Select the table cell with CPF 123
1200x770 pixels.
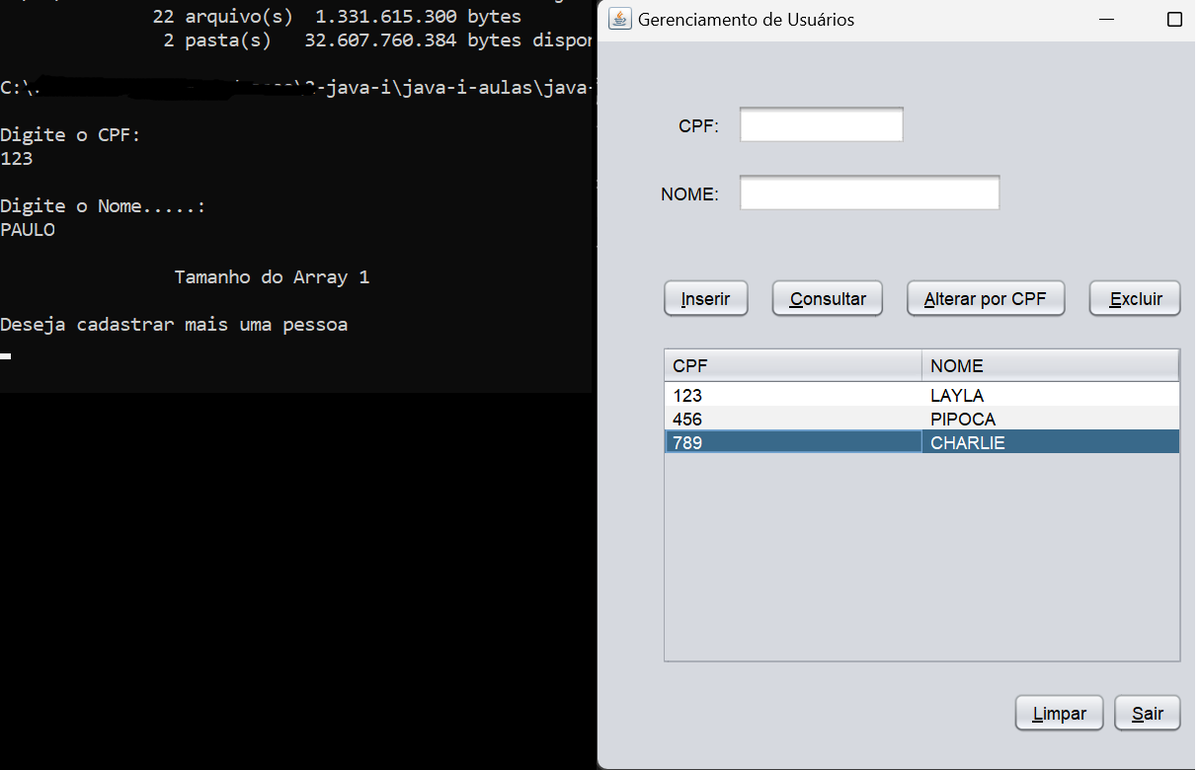pos(793,395)
